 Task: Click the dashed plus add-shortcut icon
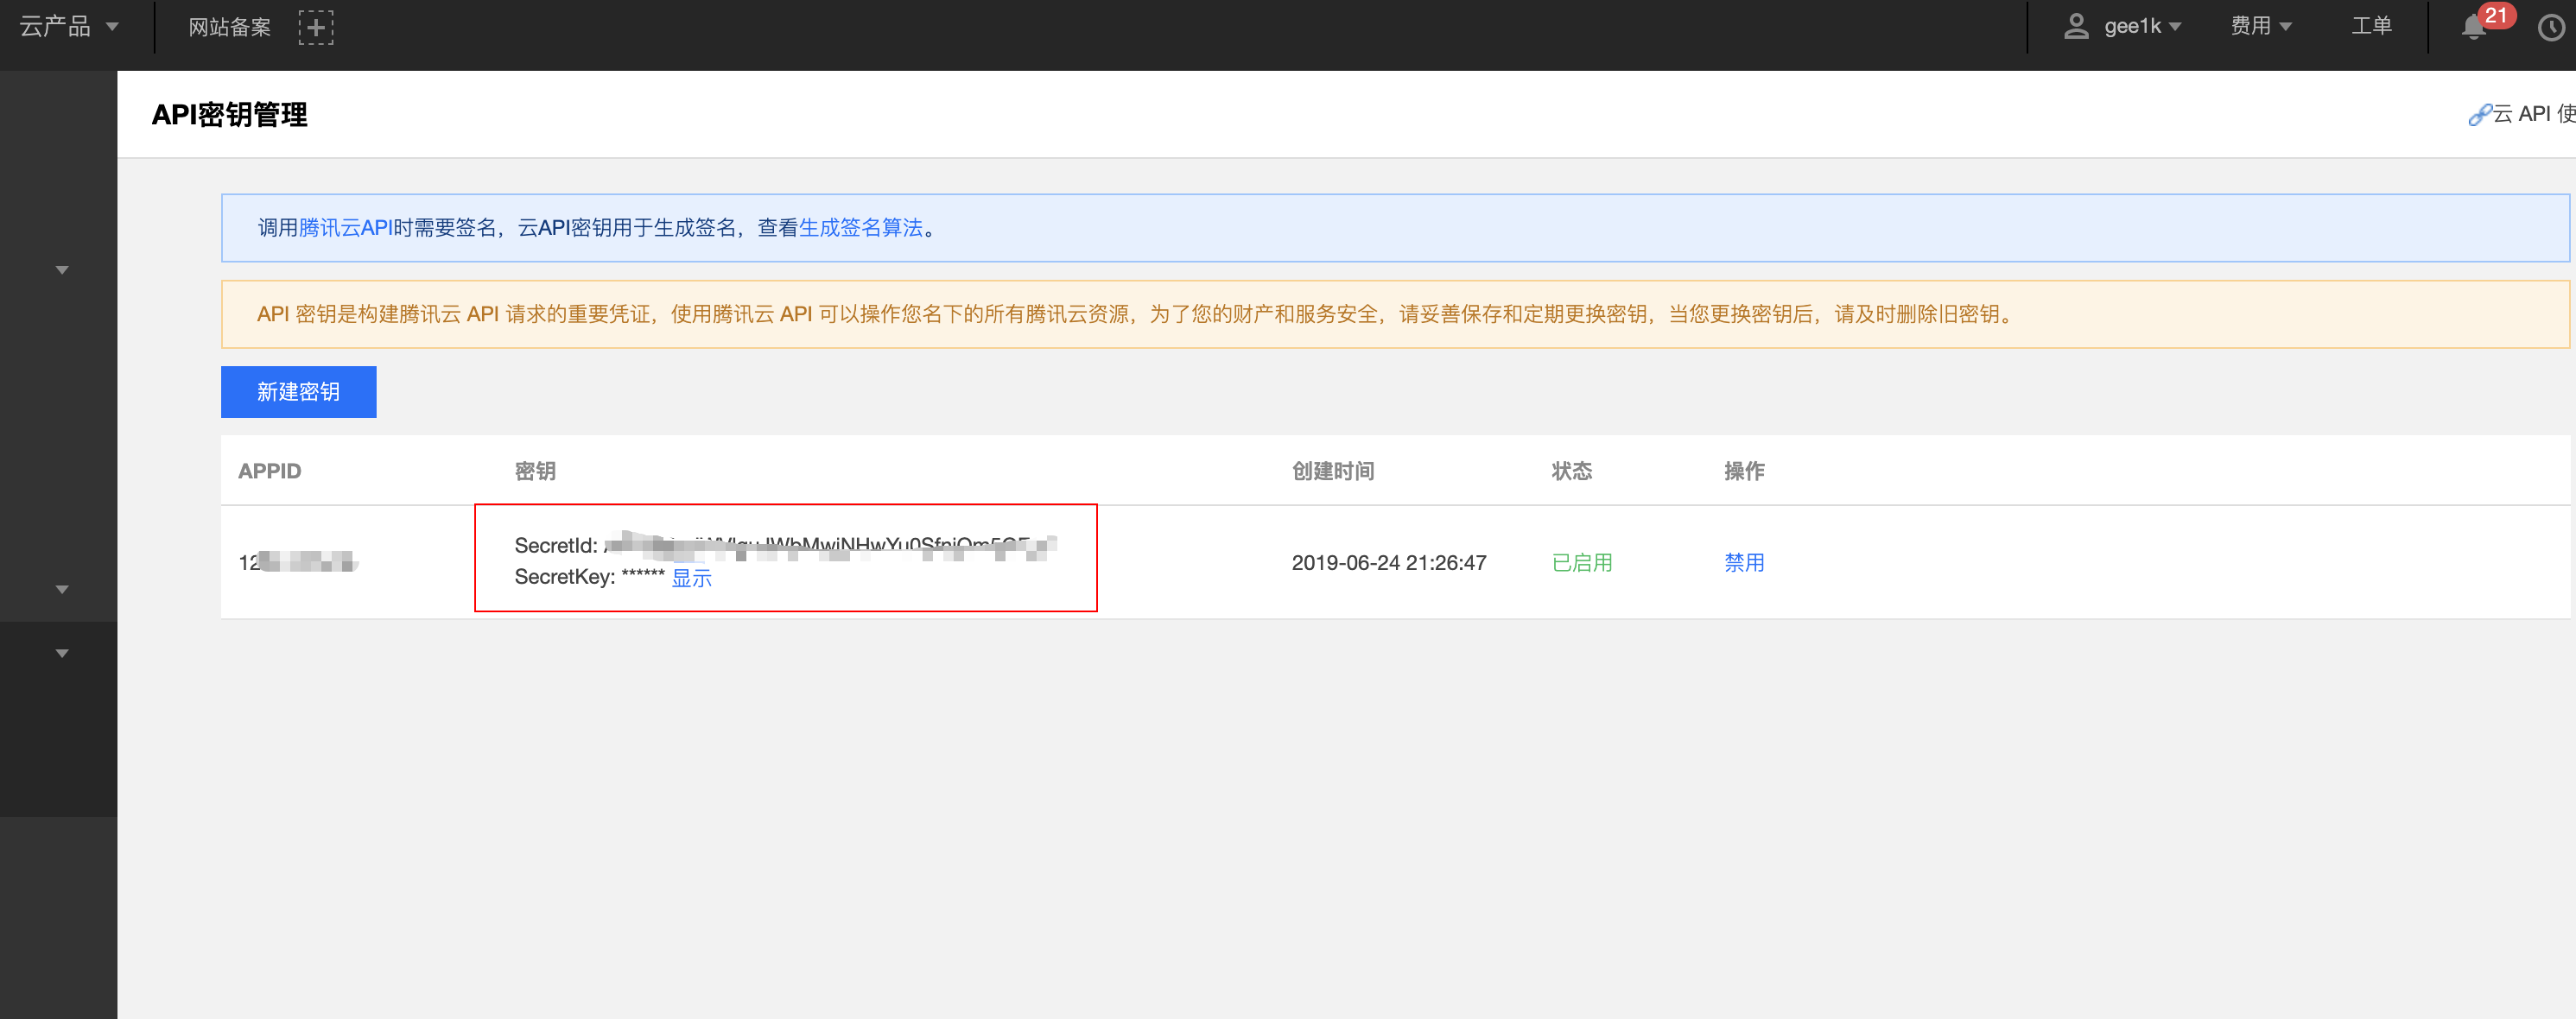coord(316,27)
